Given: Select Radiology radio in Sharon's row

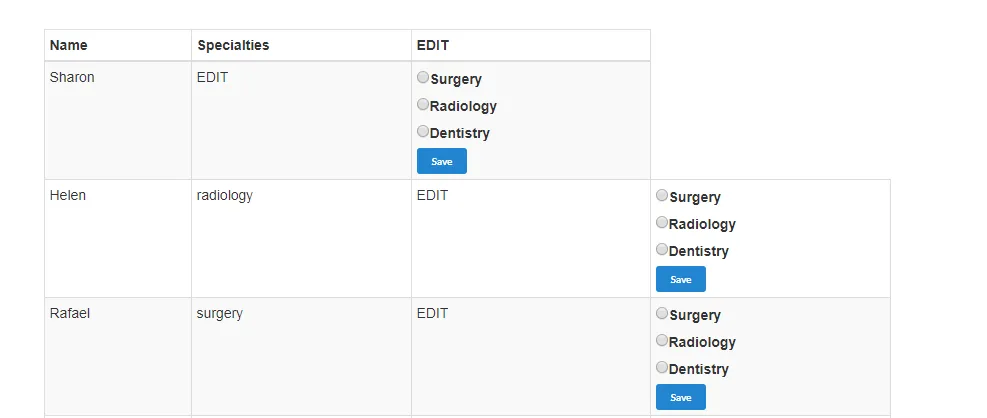Looking at the screenshot, I should click(x=423, y=104).
